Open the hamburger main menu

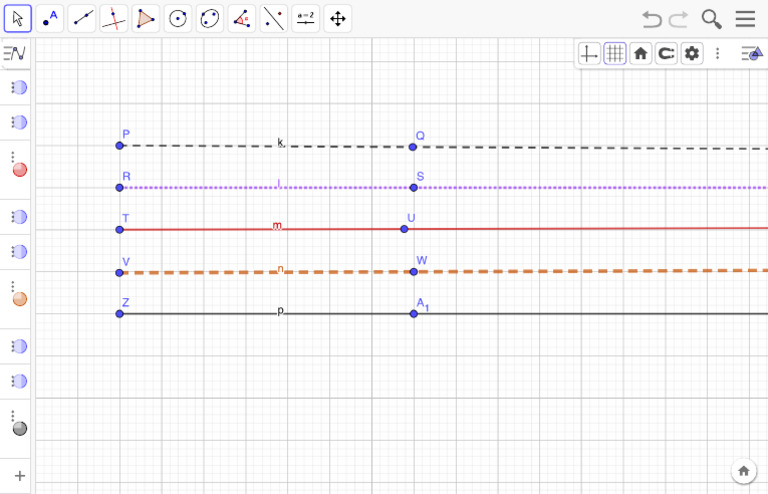[x=745, y=19]
